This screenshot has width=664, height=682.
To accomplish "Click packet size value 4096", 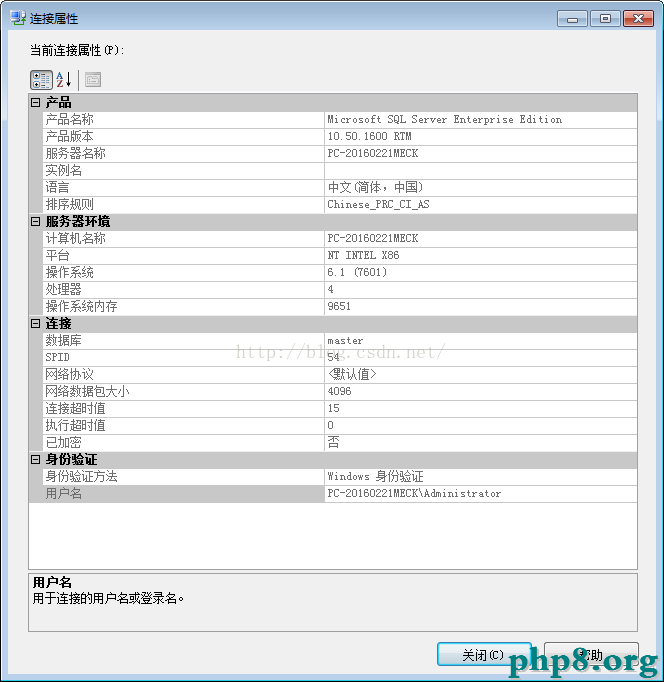I will [339, 391].
